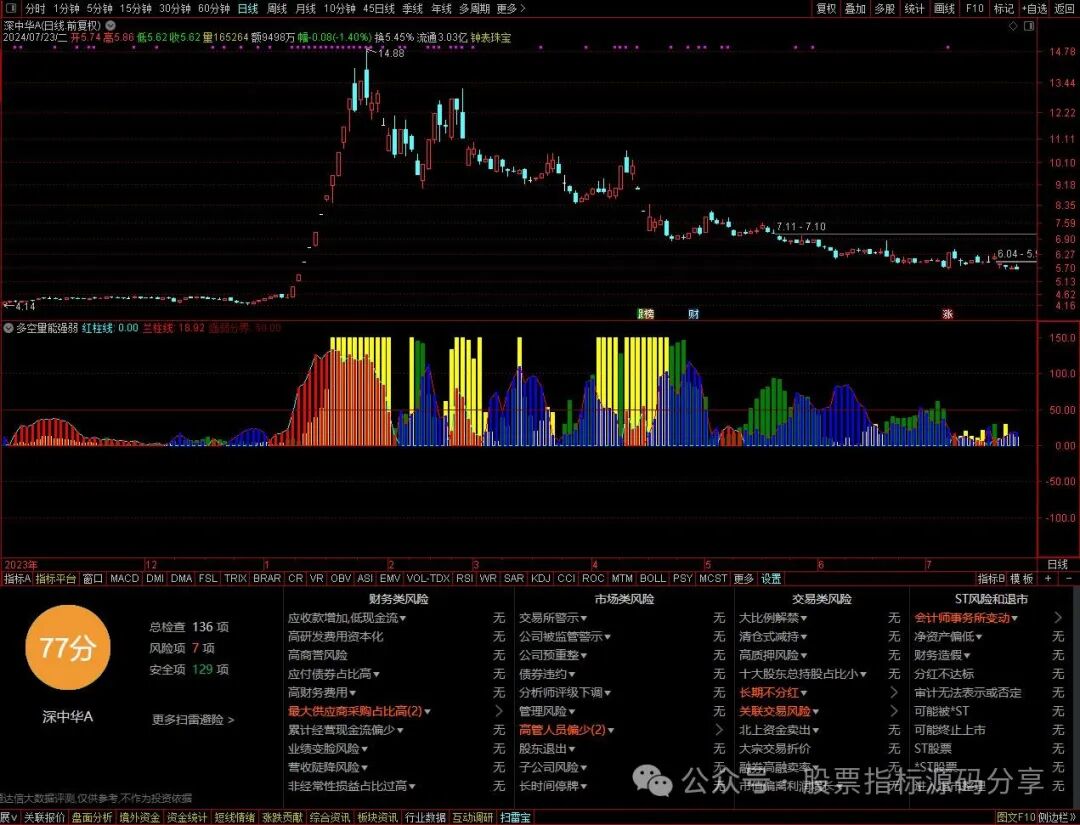Open the 扫雷宝 bottom tab
This screenshot has width=1080, height=825.
(x=516, y=817)
